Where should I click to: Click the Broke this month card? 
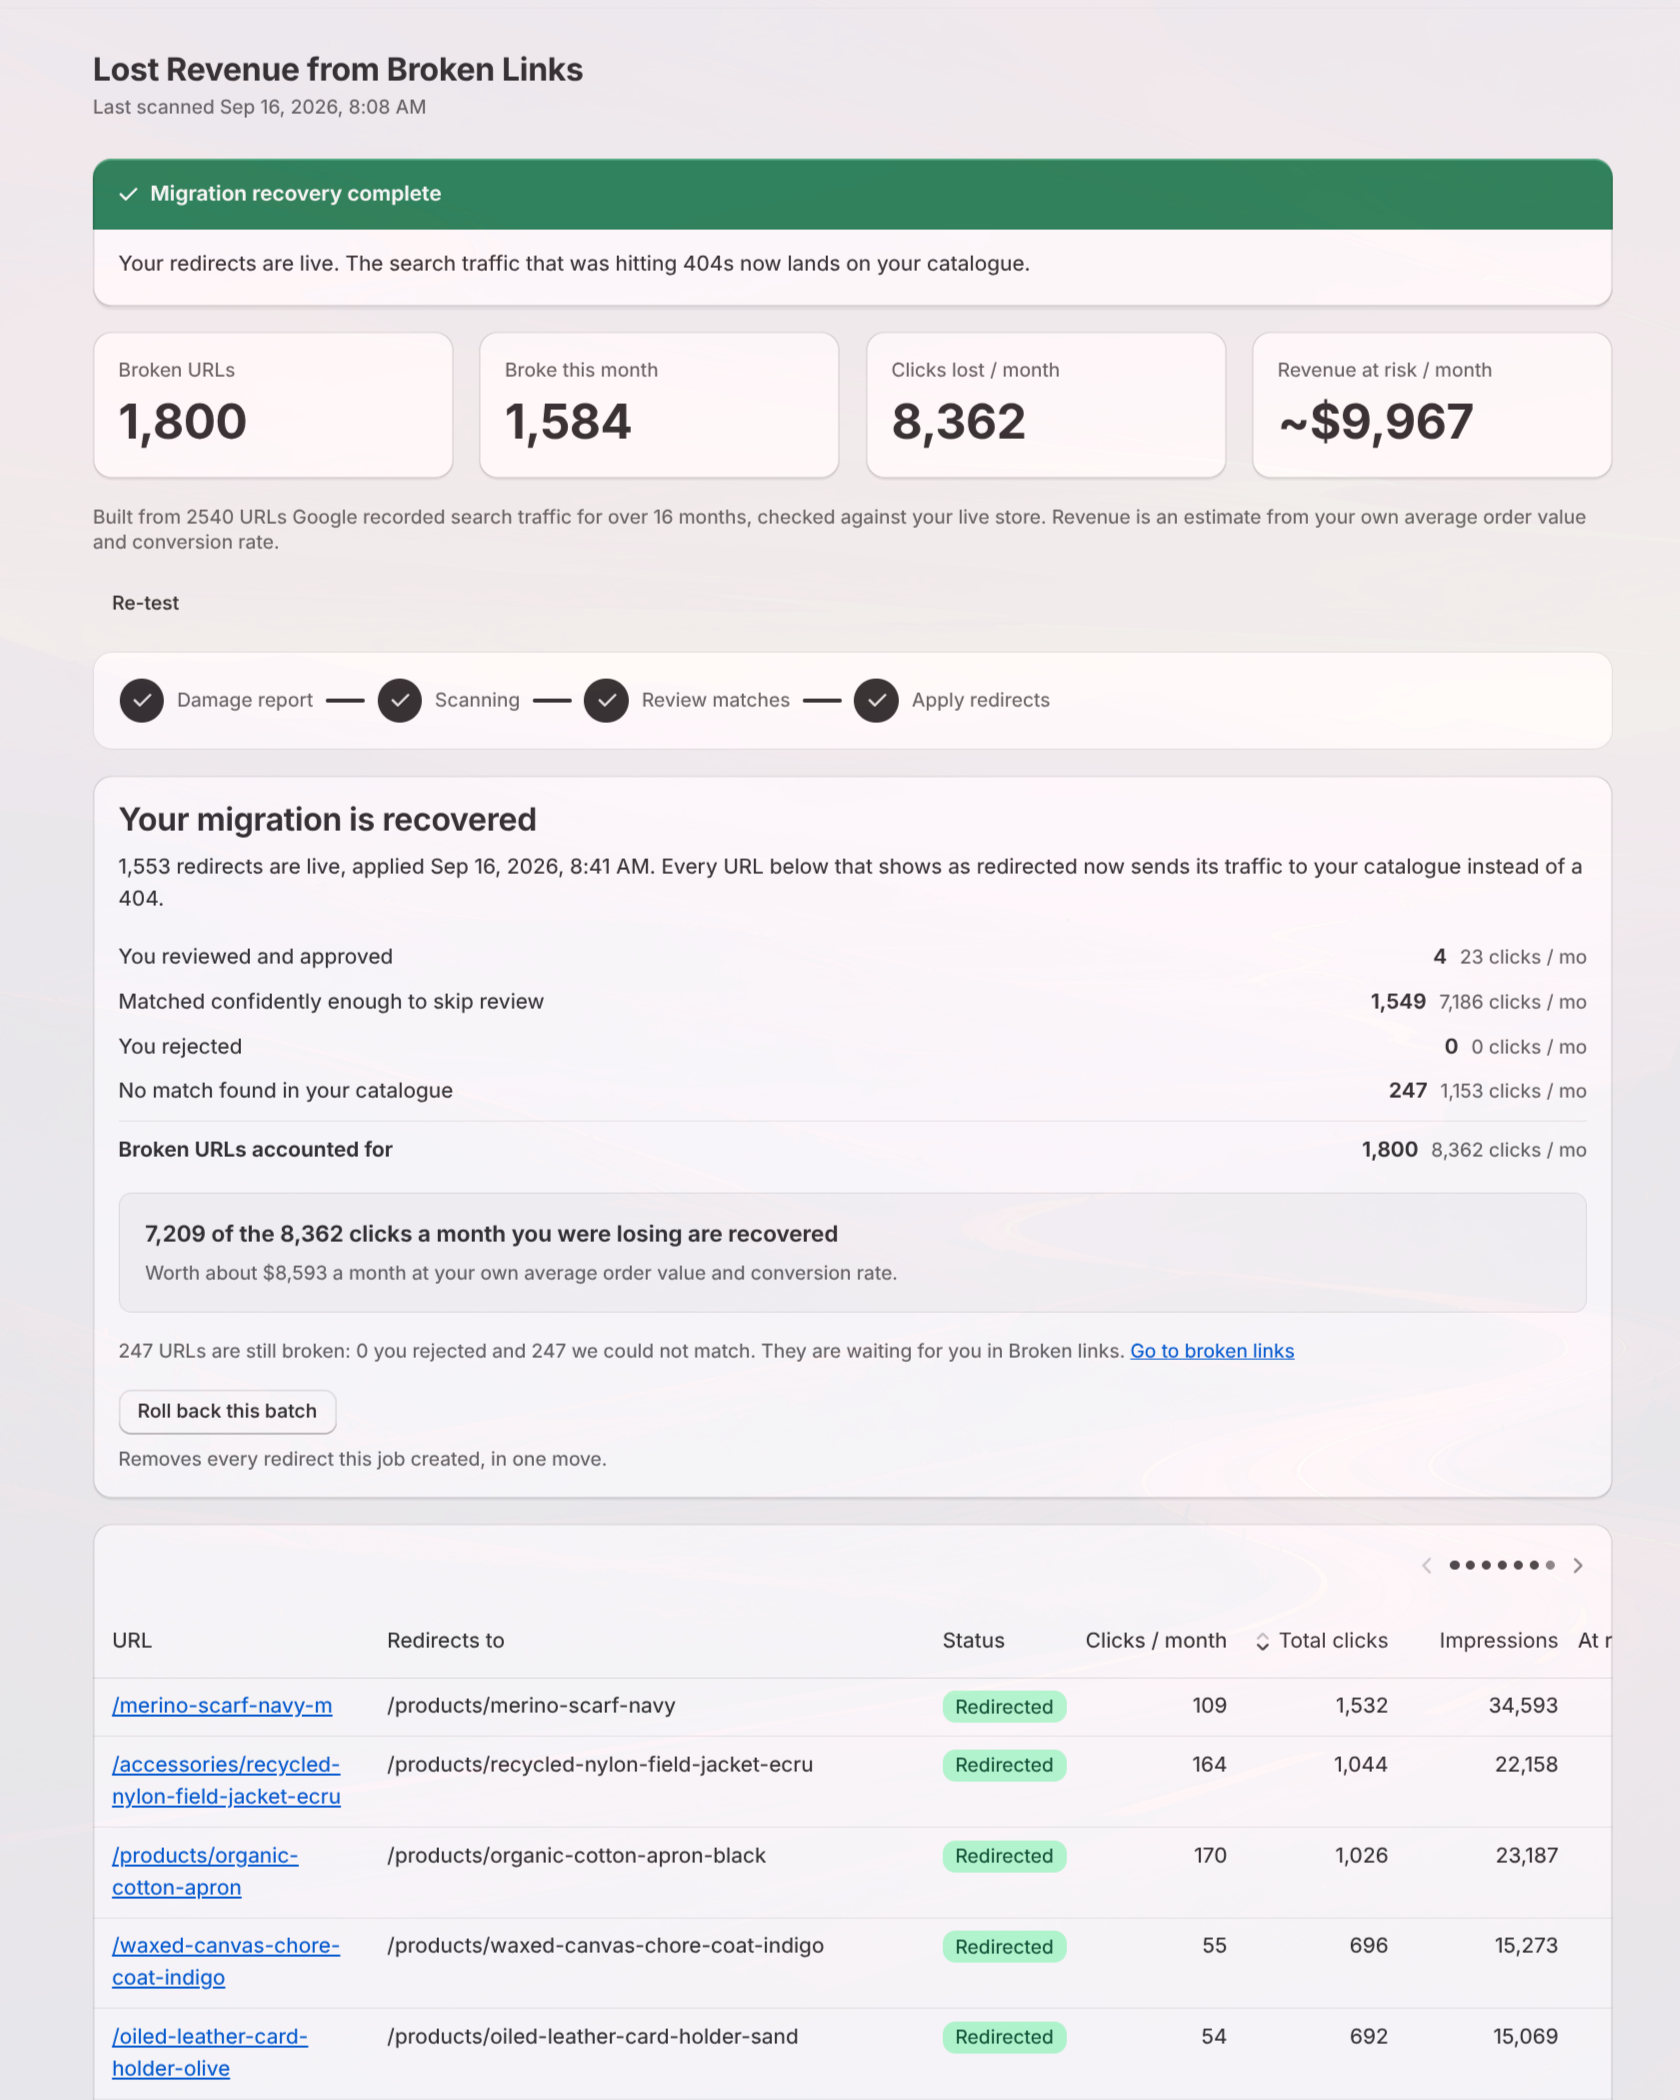(x=659, y=406)
